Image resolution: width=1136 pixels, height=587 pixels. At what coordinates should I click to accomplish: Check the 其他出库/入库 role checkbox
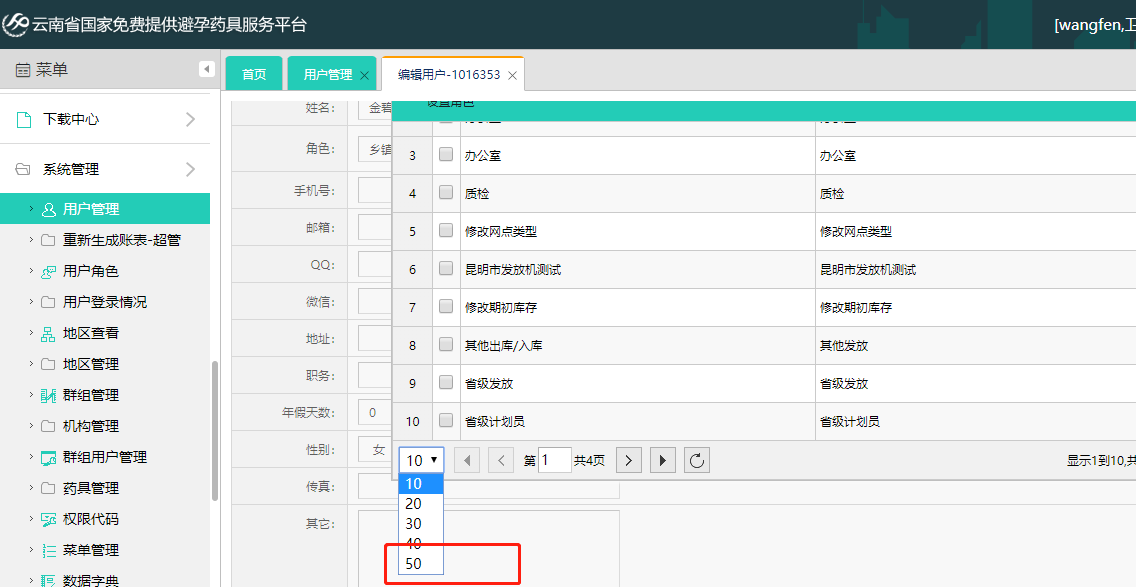pyautogui.click(x=446, y=344)
